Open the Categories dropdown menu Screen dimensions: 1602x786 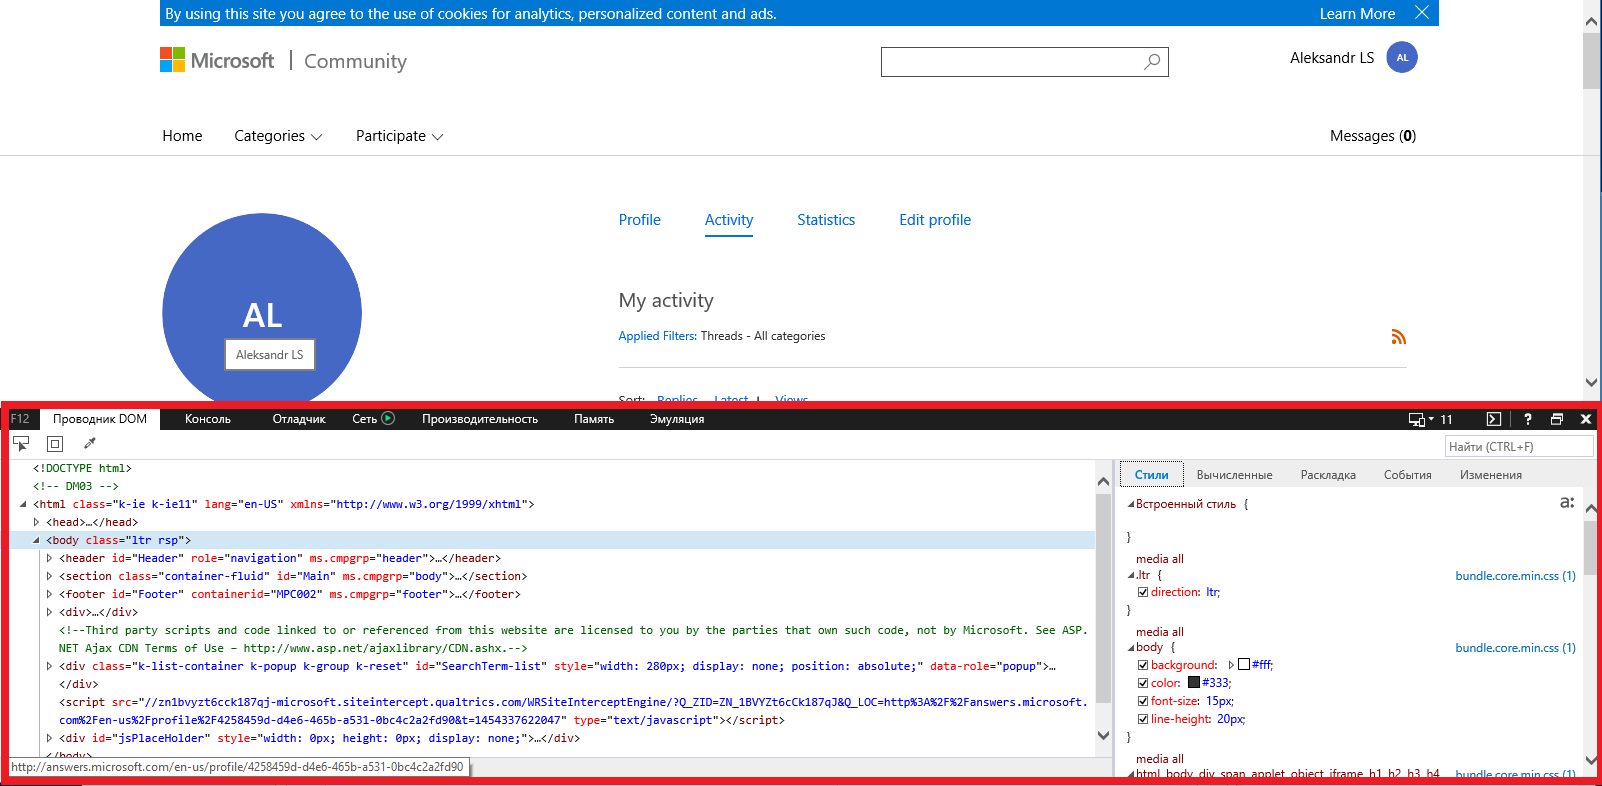tap(278, 136)
